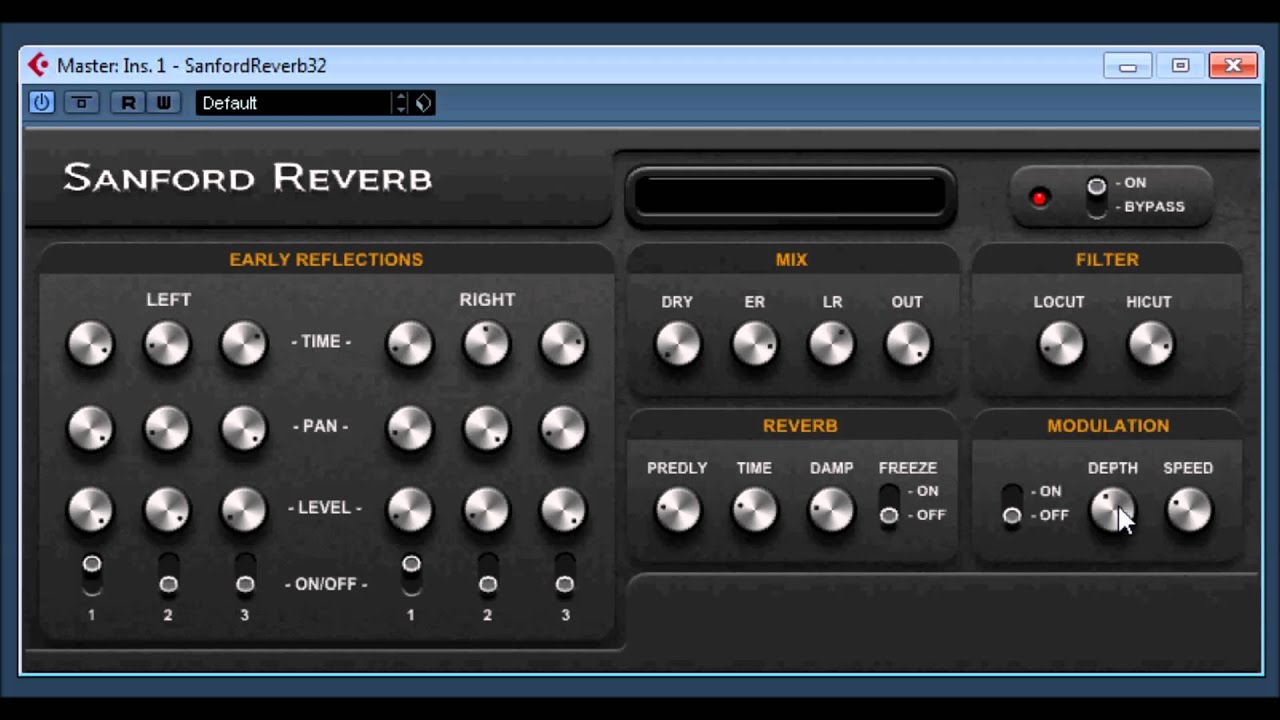Image resolution: width=1280 pixels, height=720 pixels.
Task: Click Right reflection 3 PAN knob
Action: [x=564, y=428]
